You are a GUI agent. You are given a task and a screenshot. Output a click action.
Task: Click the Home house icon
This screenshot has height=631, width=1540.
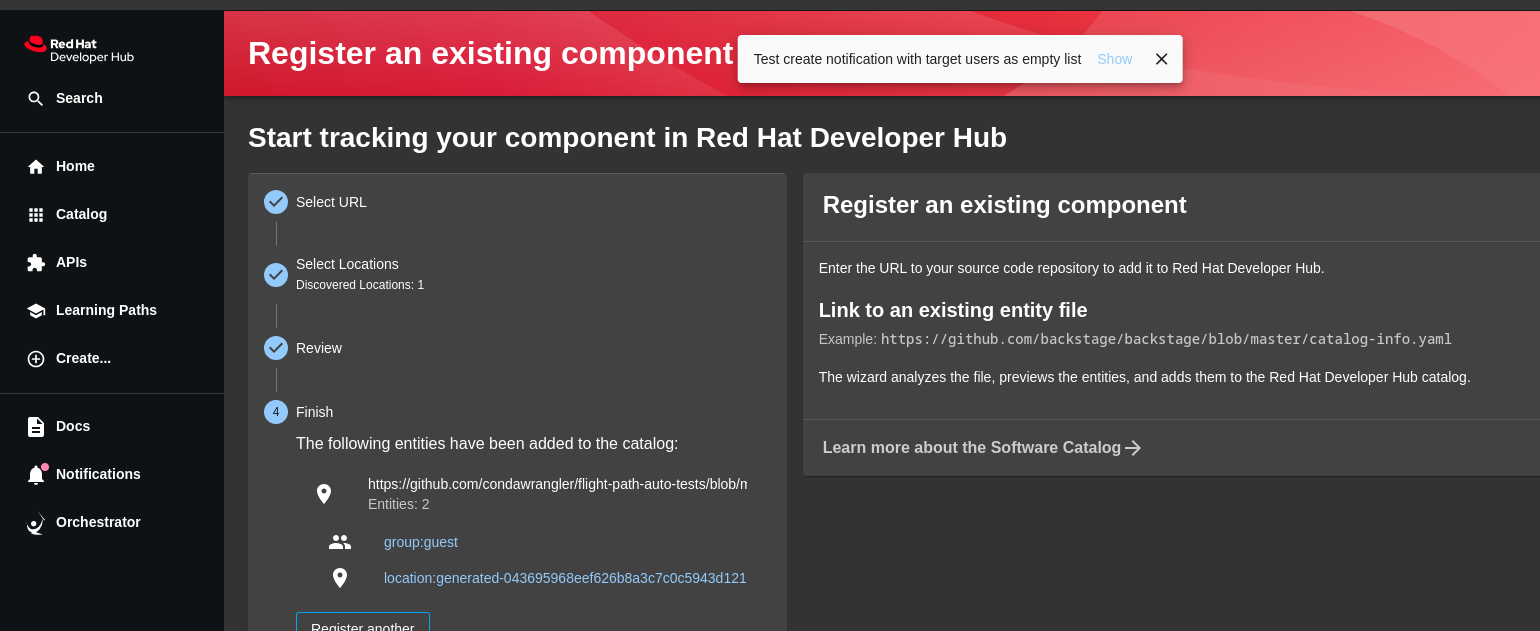point(36,166)
